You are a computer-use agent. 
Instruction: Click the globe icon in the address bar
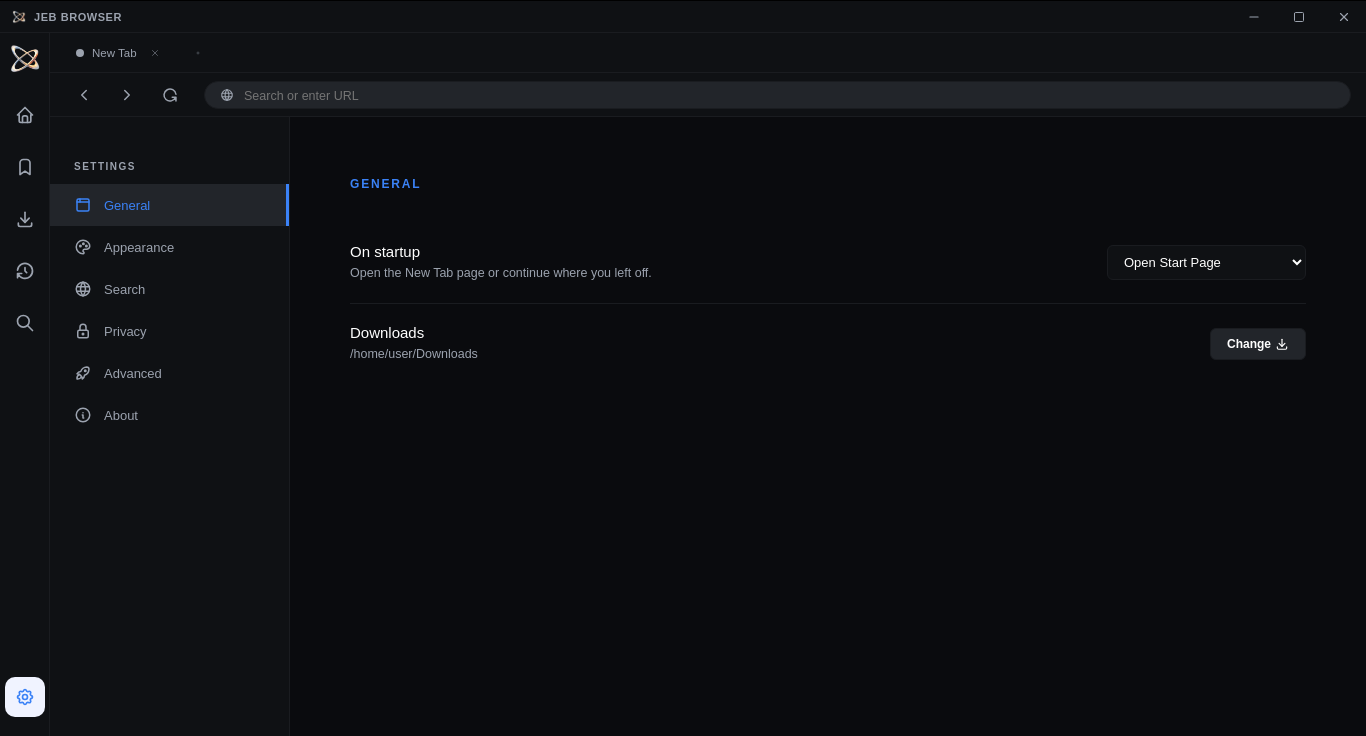pos(226,95)
